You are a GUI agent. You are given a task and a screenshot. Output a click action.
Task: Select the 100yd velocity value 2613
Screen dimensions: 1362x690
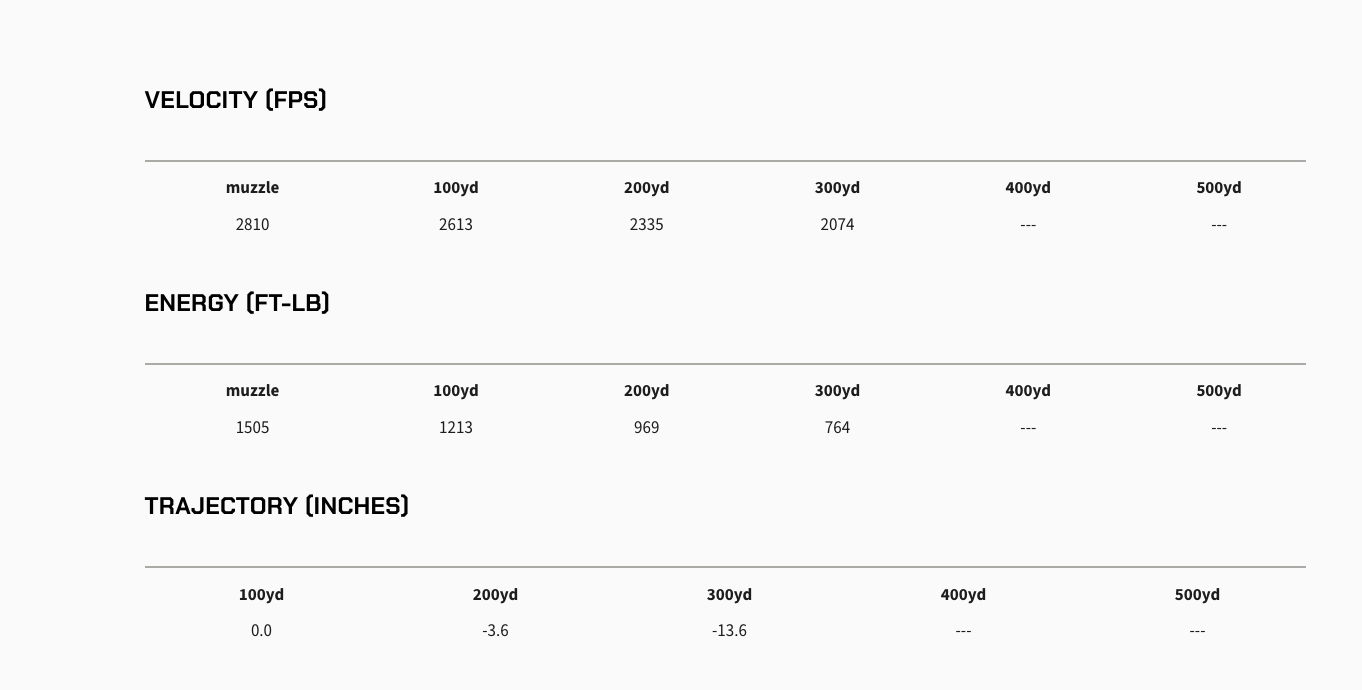455,225
